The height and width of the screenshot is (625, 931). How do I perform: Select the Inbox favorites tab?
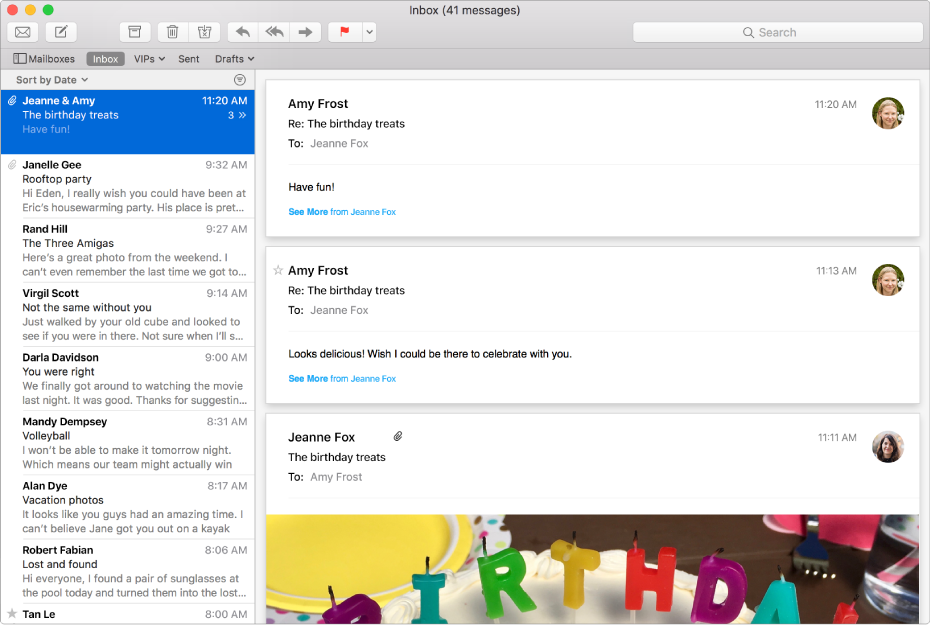click(x=105, y=59)
